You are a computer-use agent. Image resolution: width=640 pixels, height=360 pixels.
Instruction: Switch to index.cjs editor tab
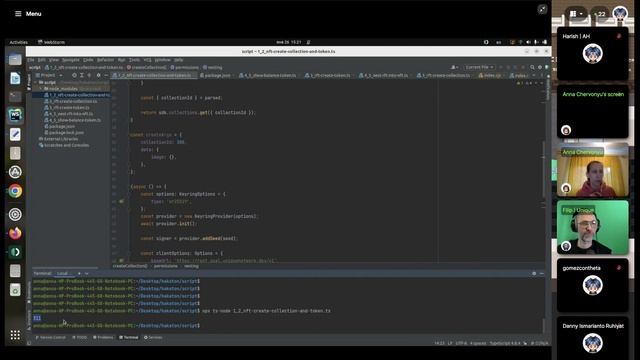(x=491, y=76)
